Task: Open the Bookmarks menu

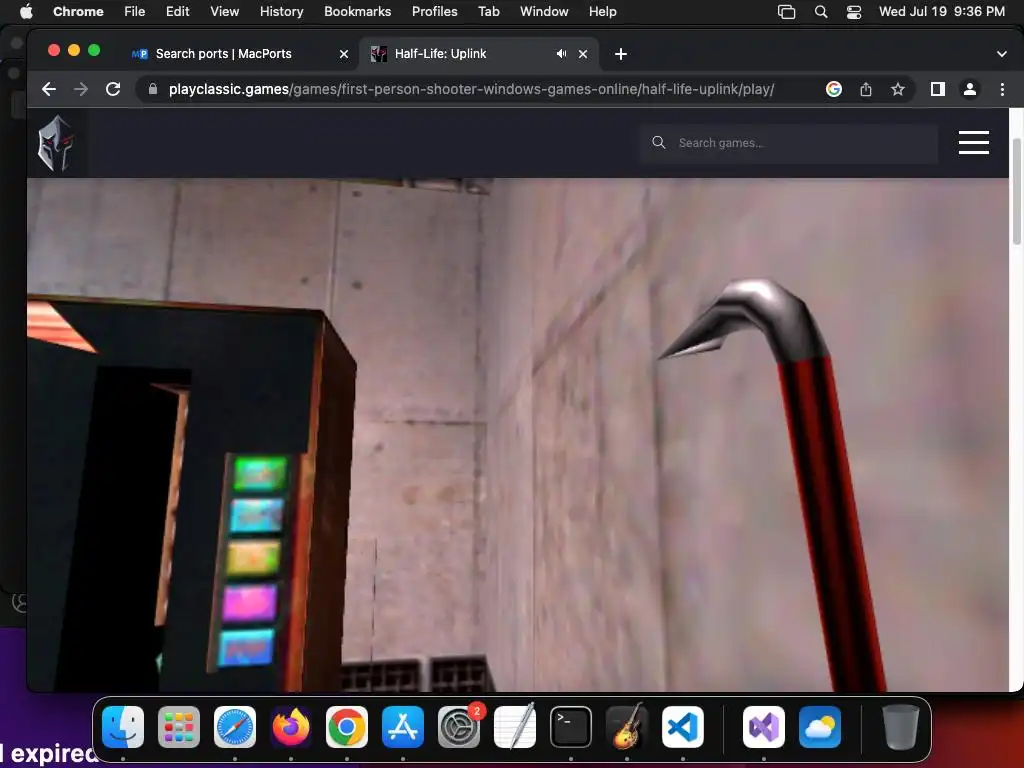Action: (357, 12)
